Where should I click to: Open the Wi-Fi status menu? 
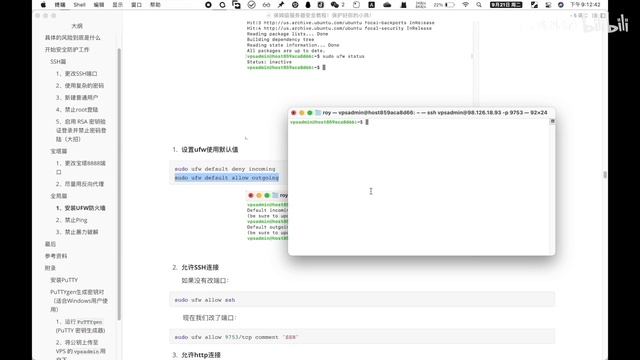(465, 5)
